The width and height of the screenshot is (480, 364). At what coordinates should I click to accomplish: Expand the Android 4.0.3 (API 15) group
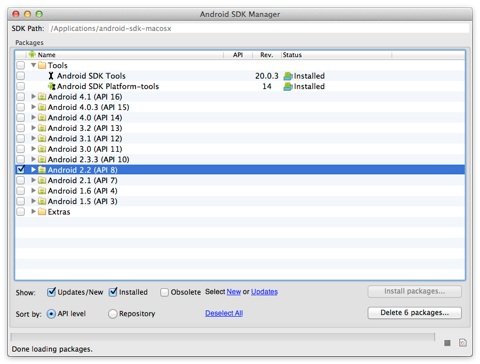(x=33, y=107)
